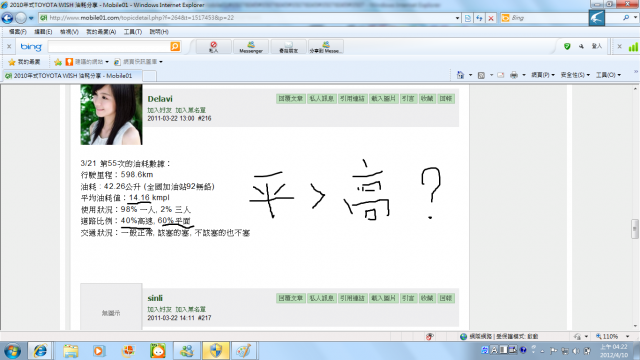The height and width of the screenshot is (360, 640).
Task: Open Bing toolbar wrench settings icon
Action: tap(581, 47)
